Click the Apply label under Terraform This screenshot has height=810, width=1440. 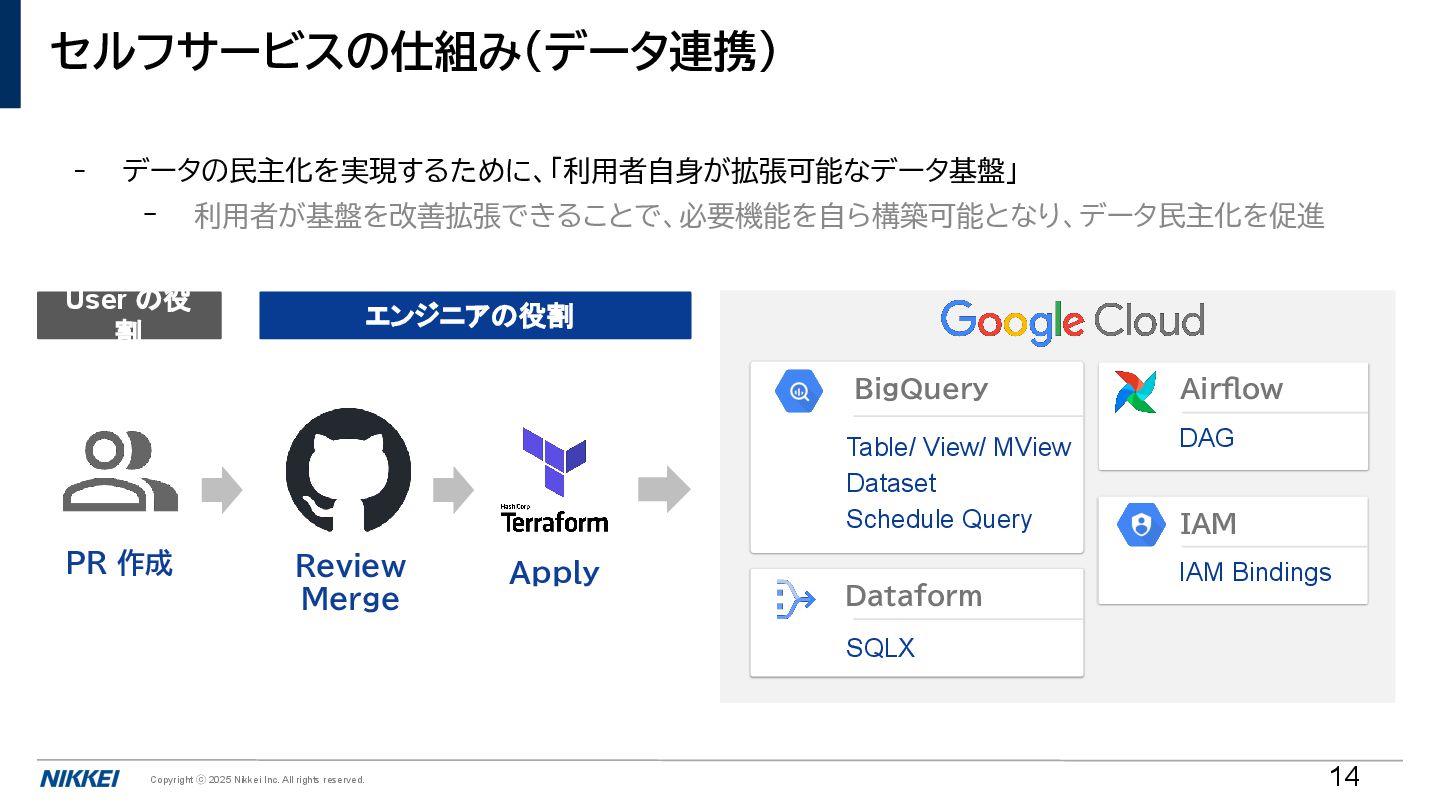tap(554, 573)
